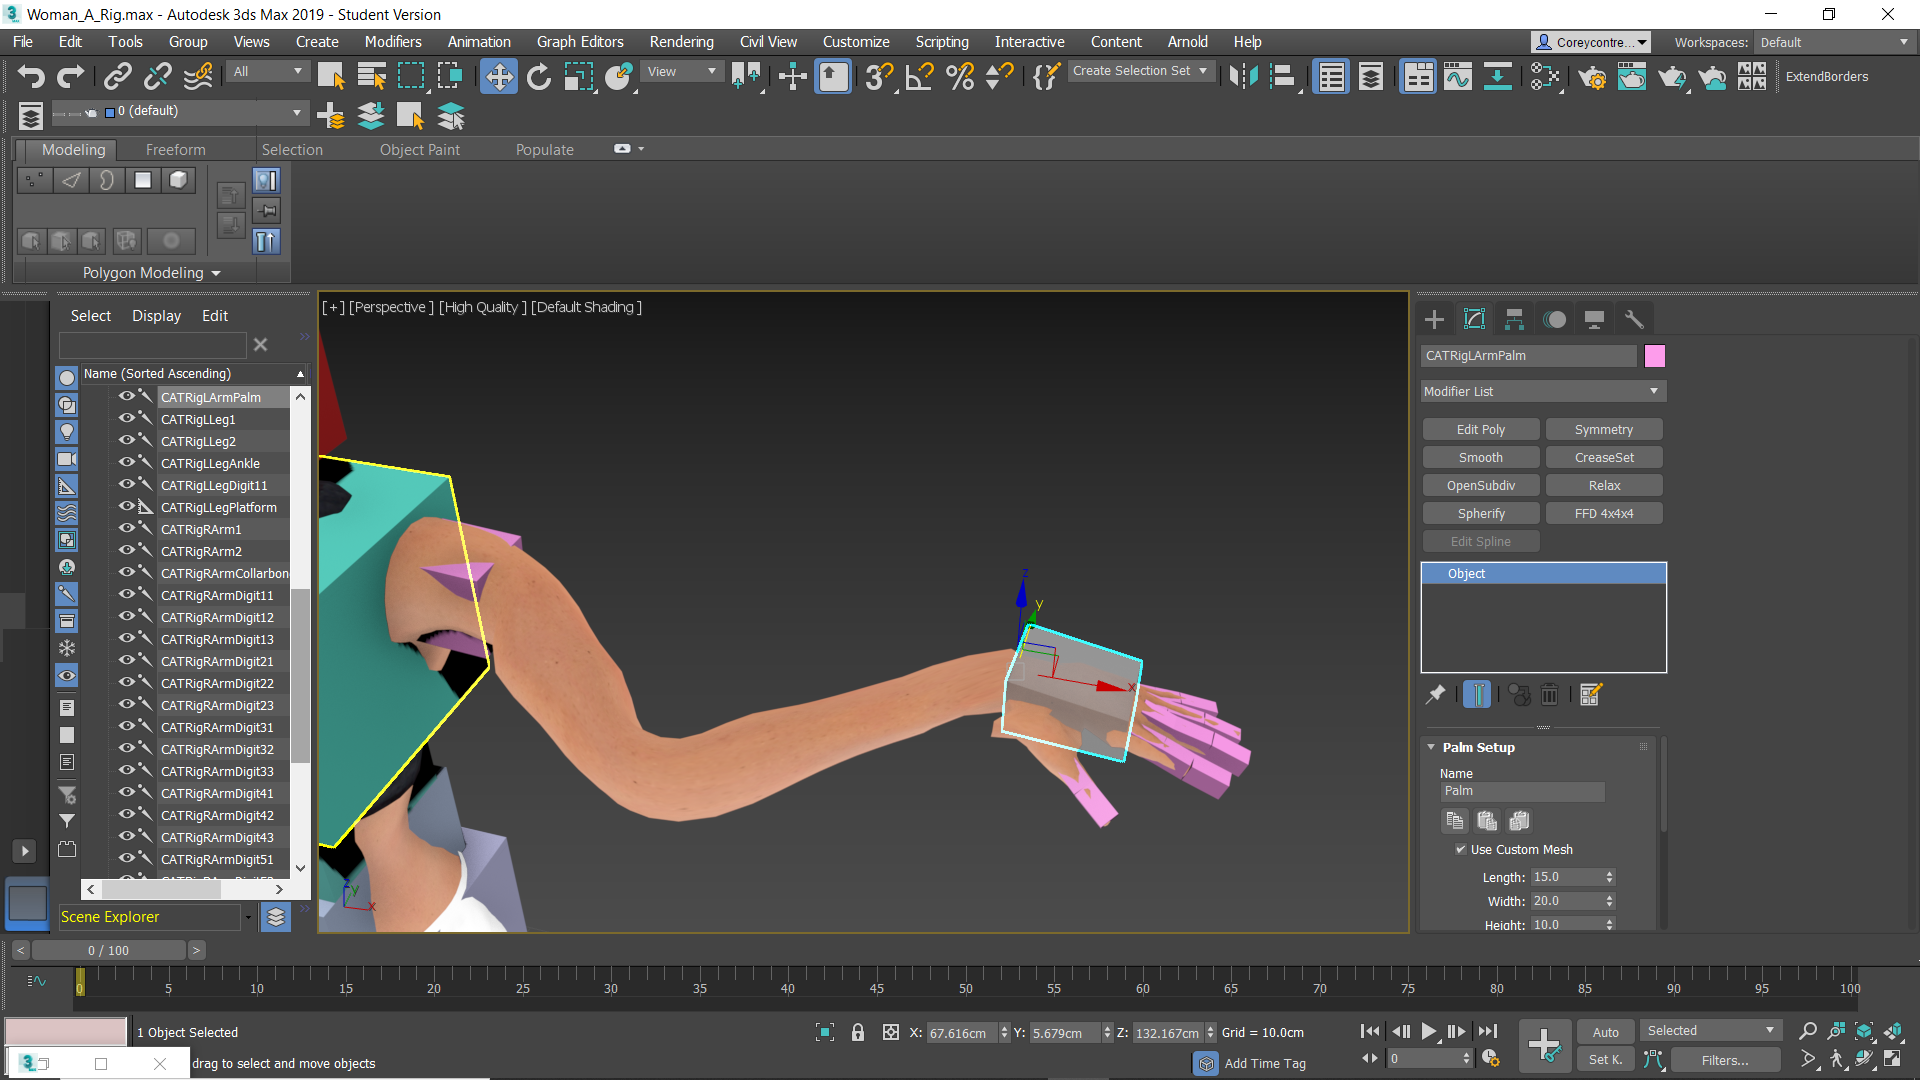
Task: Click the pink color swatch next to CATRigLArmPalm
Action: coord(1655,355)
